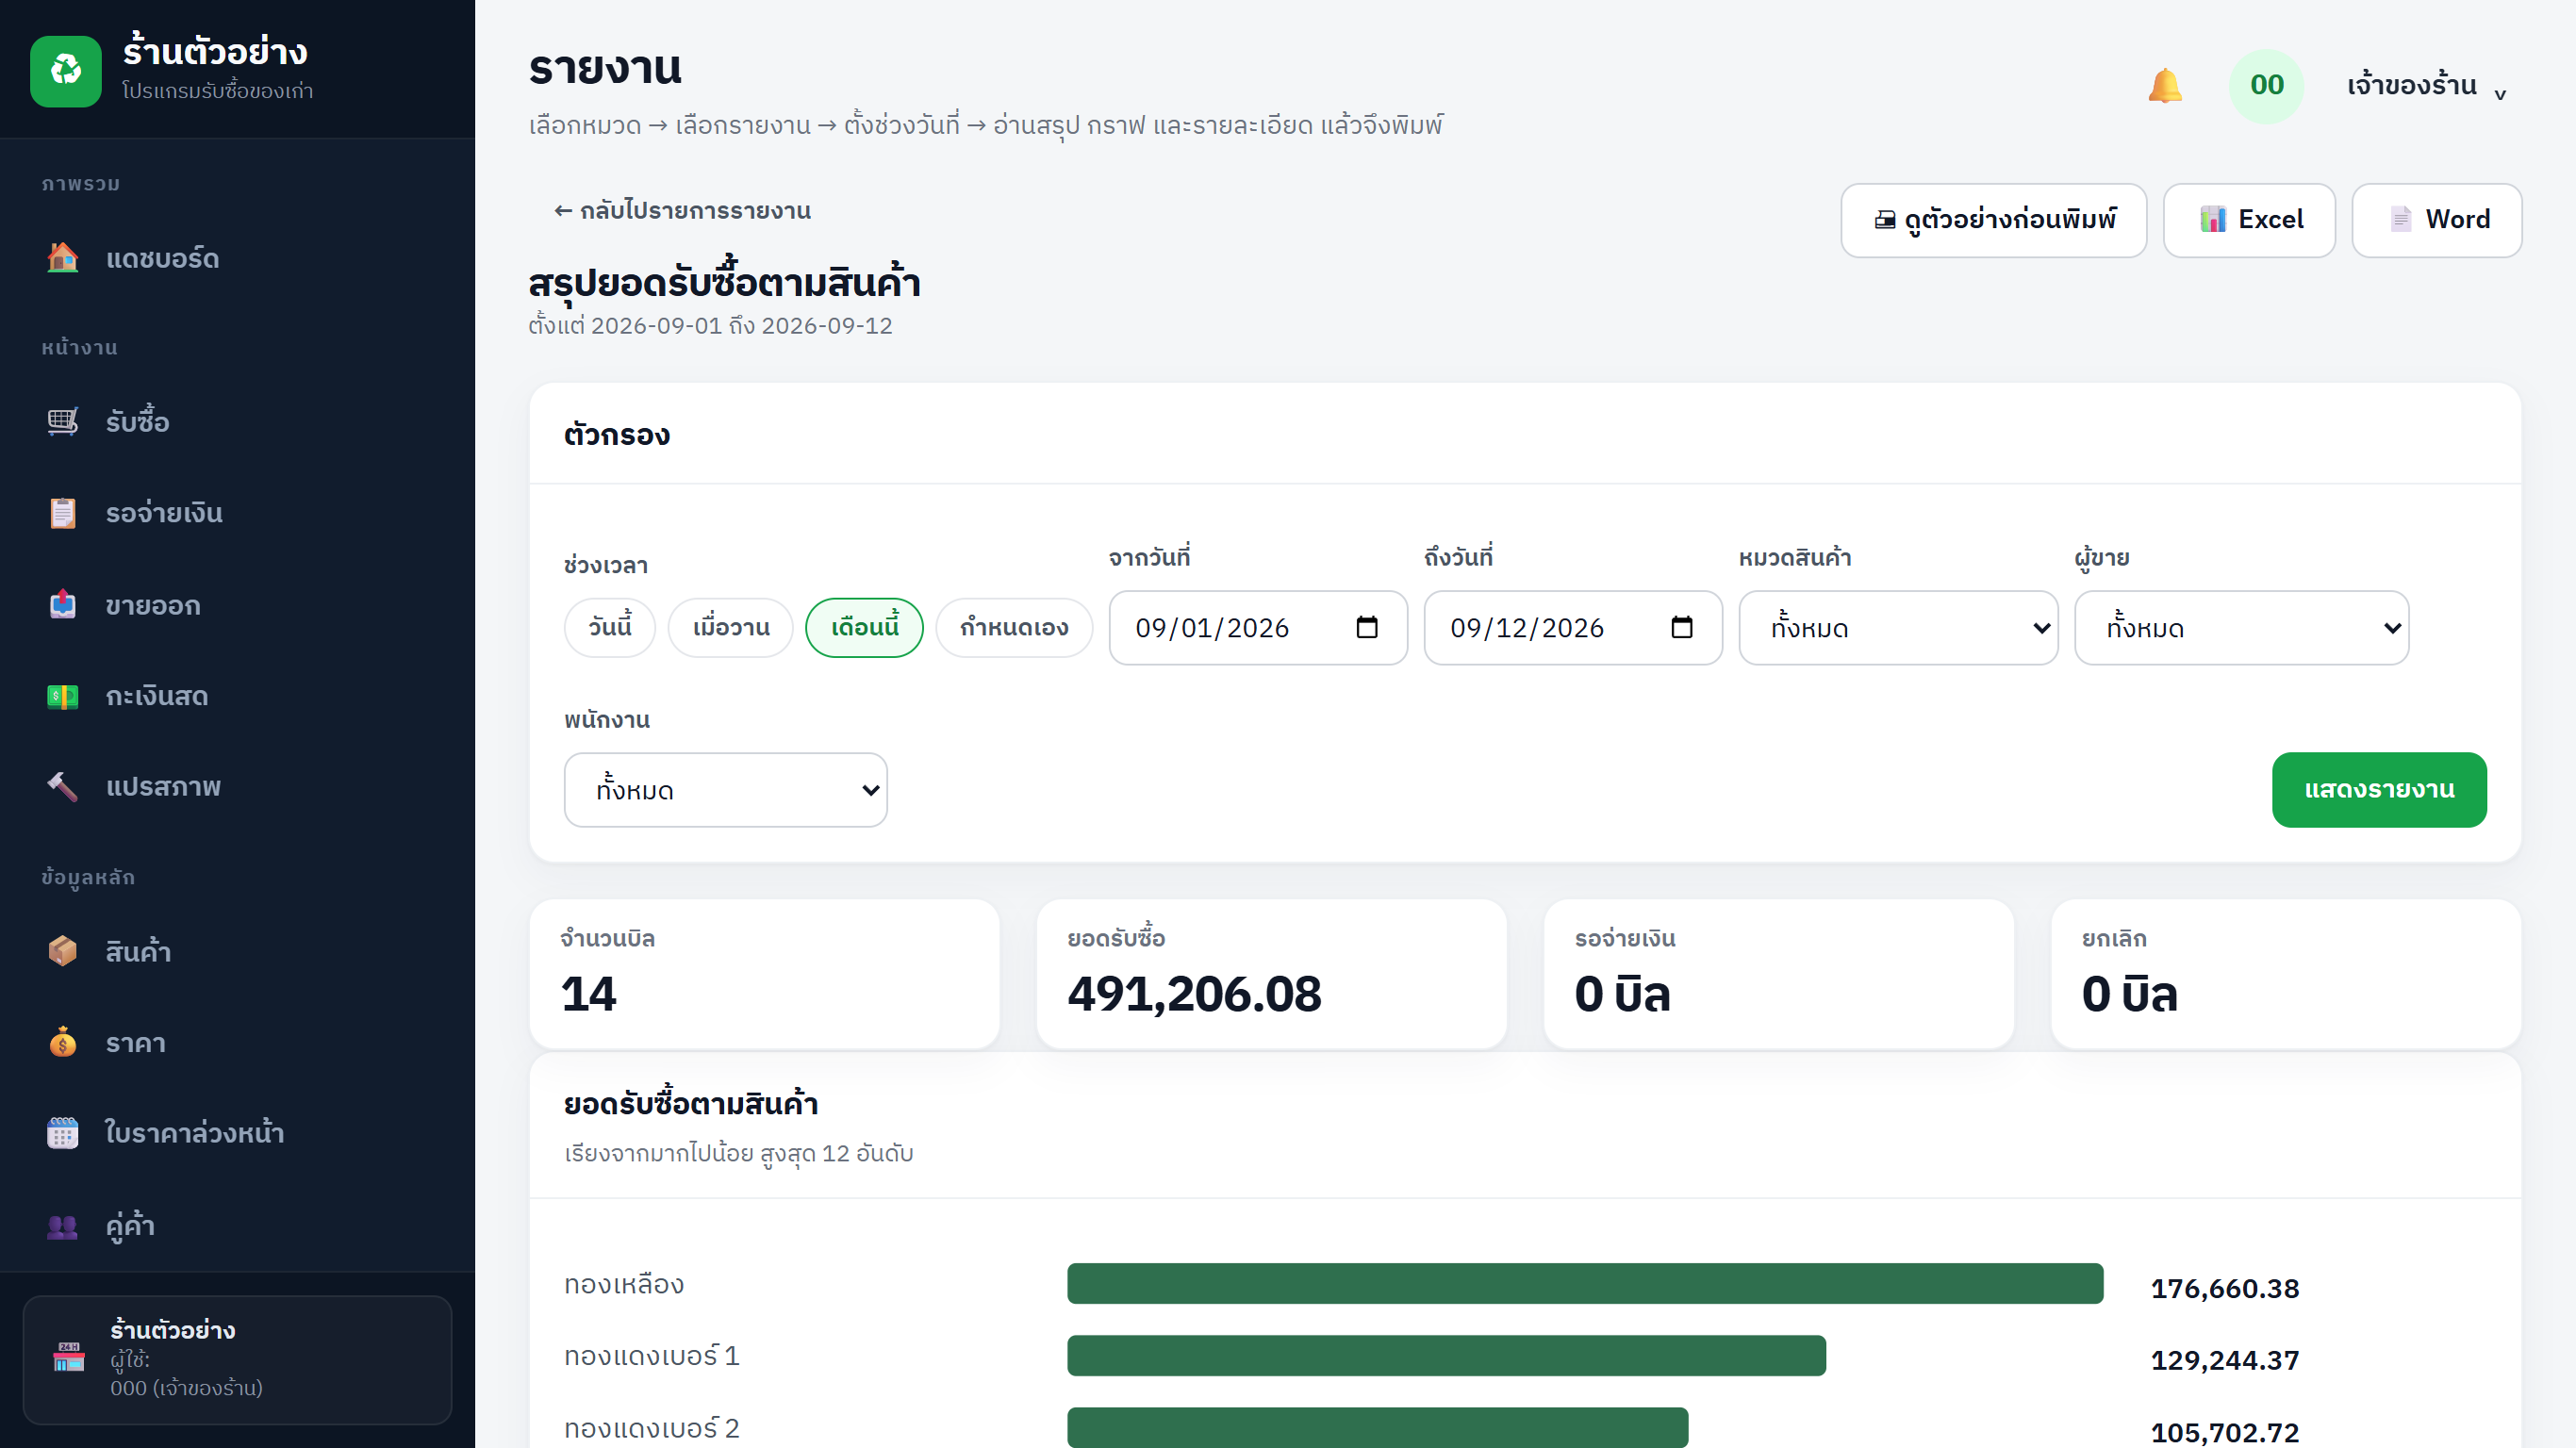Viewport: 2576px width, 1448px height.
Task: Open the พนักงาน dropdown
Action: pos(726,790)
